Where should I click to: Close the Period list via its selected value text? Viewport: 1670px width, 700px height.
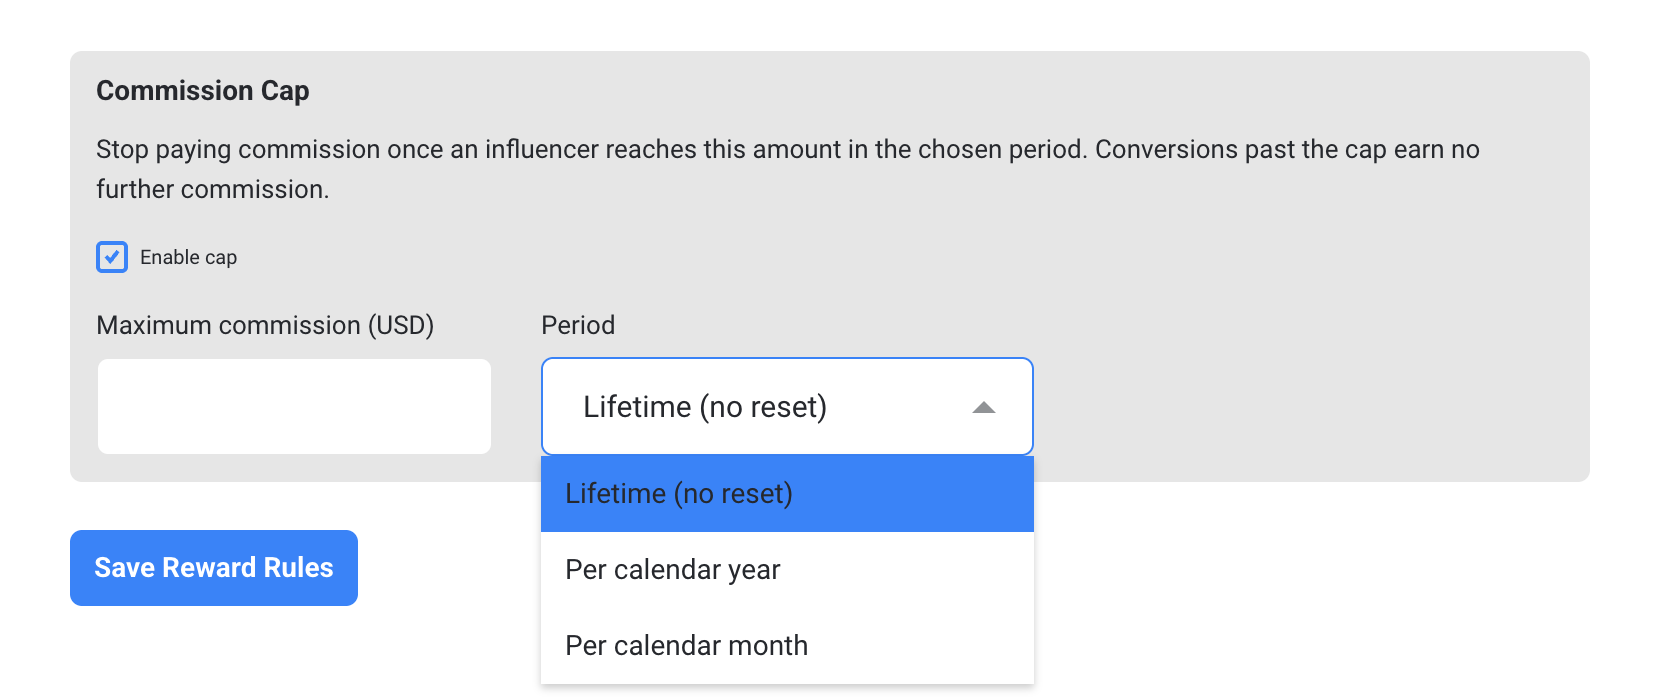[x=705, y=407]
